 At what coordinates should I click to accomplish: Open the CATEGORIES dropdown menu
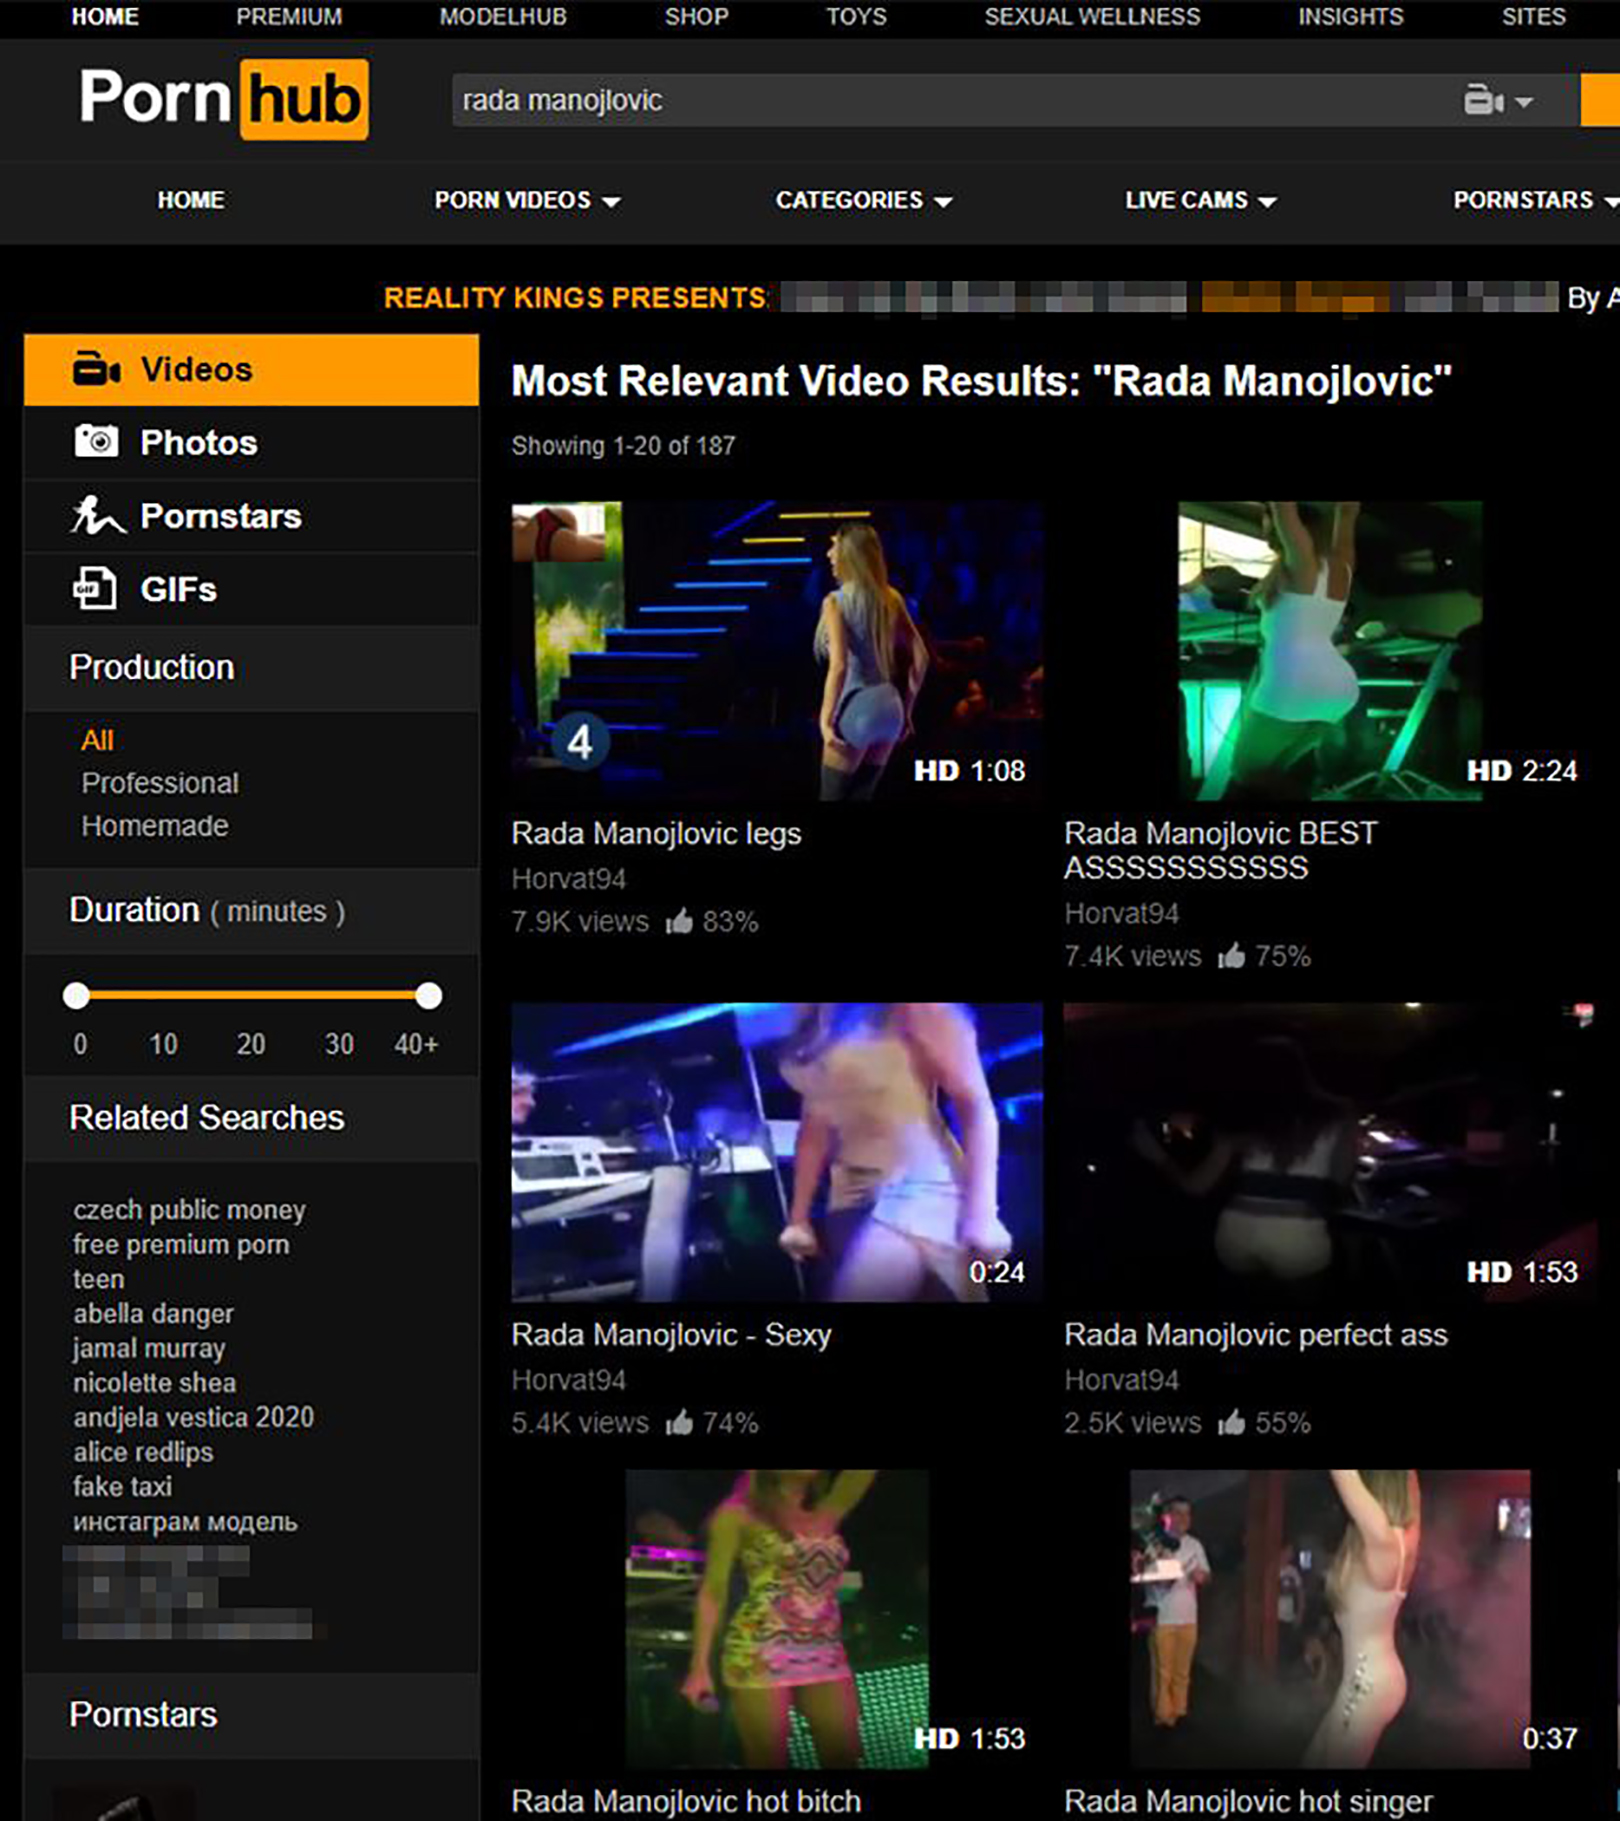click(862, 200)
